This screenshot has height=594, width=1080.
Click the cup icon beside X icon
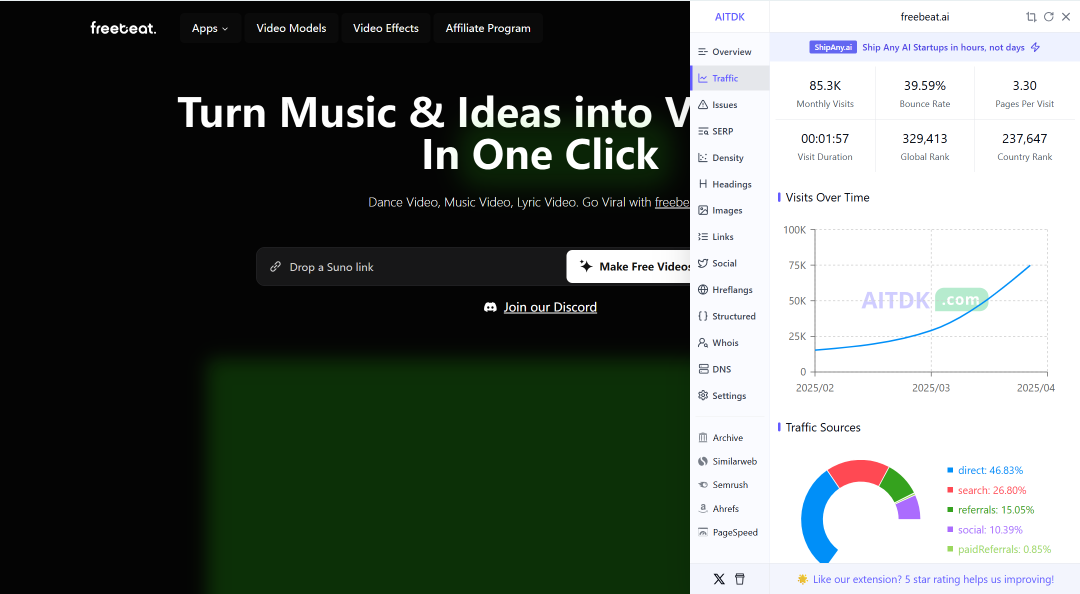tap(740, 579)
